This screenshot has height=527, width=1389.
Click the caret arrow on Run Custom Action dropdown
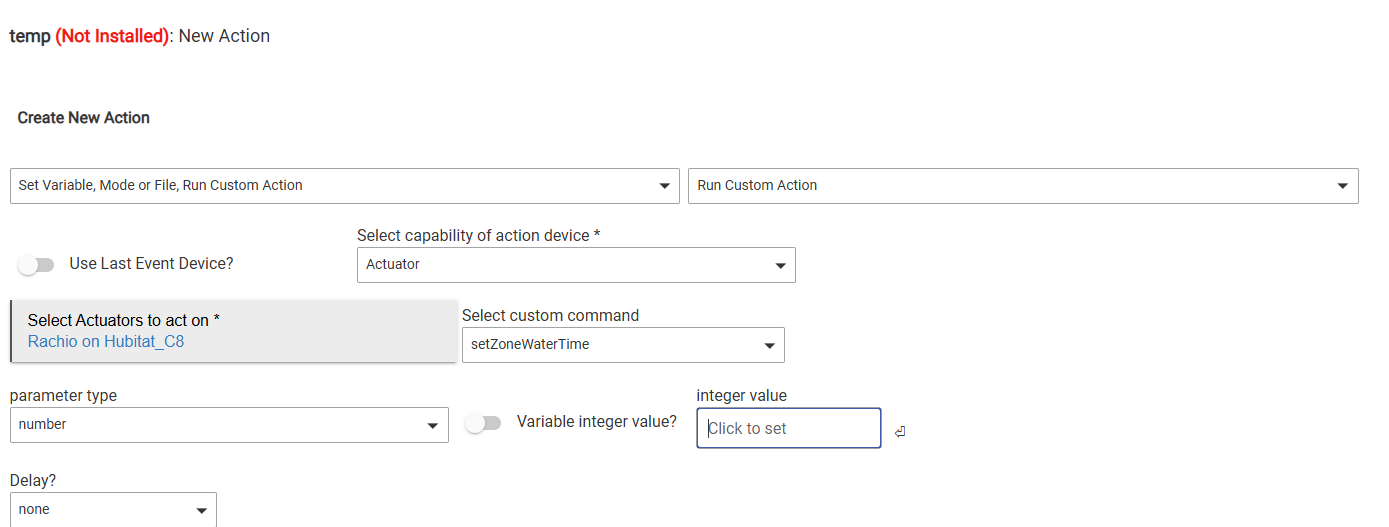click(1342, 186)
